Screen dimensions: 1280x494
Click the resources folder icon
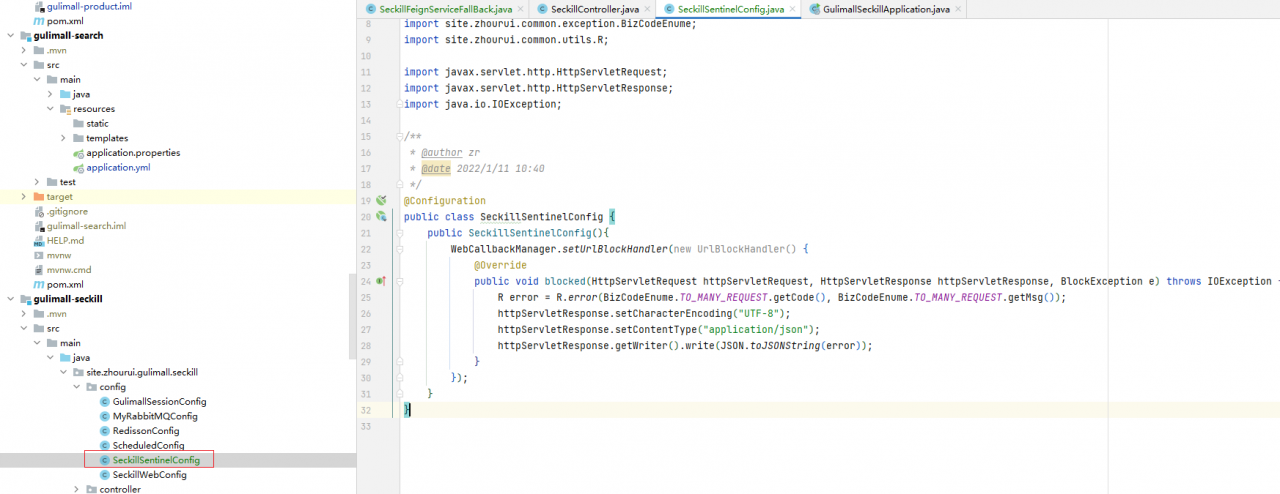coord(65,109)
